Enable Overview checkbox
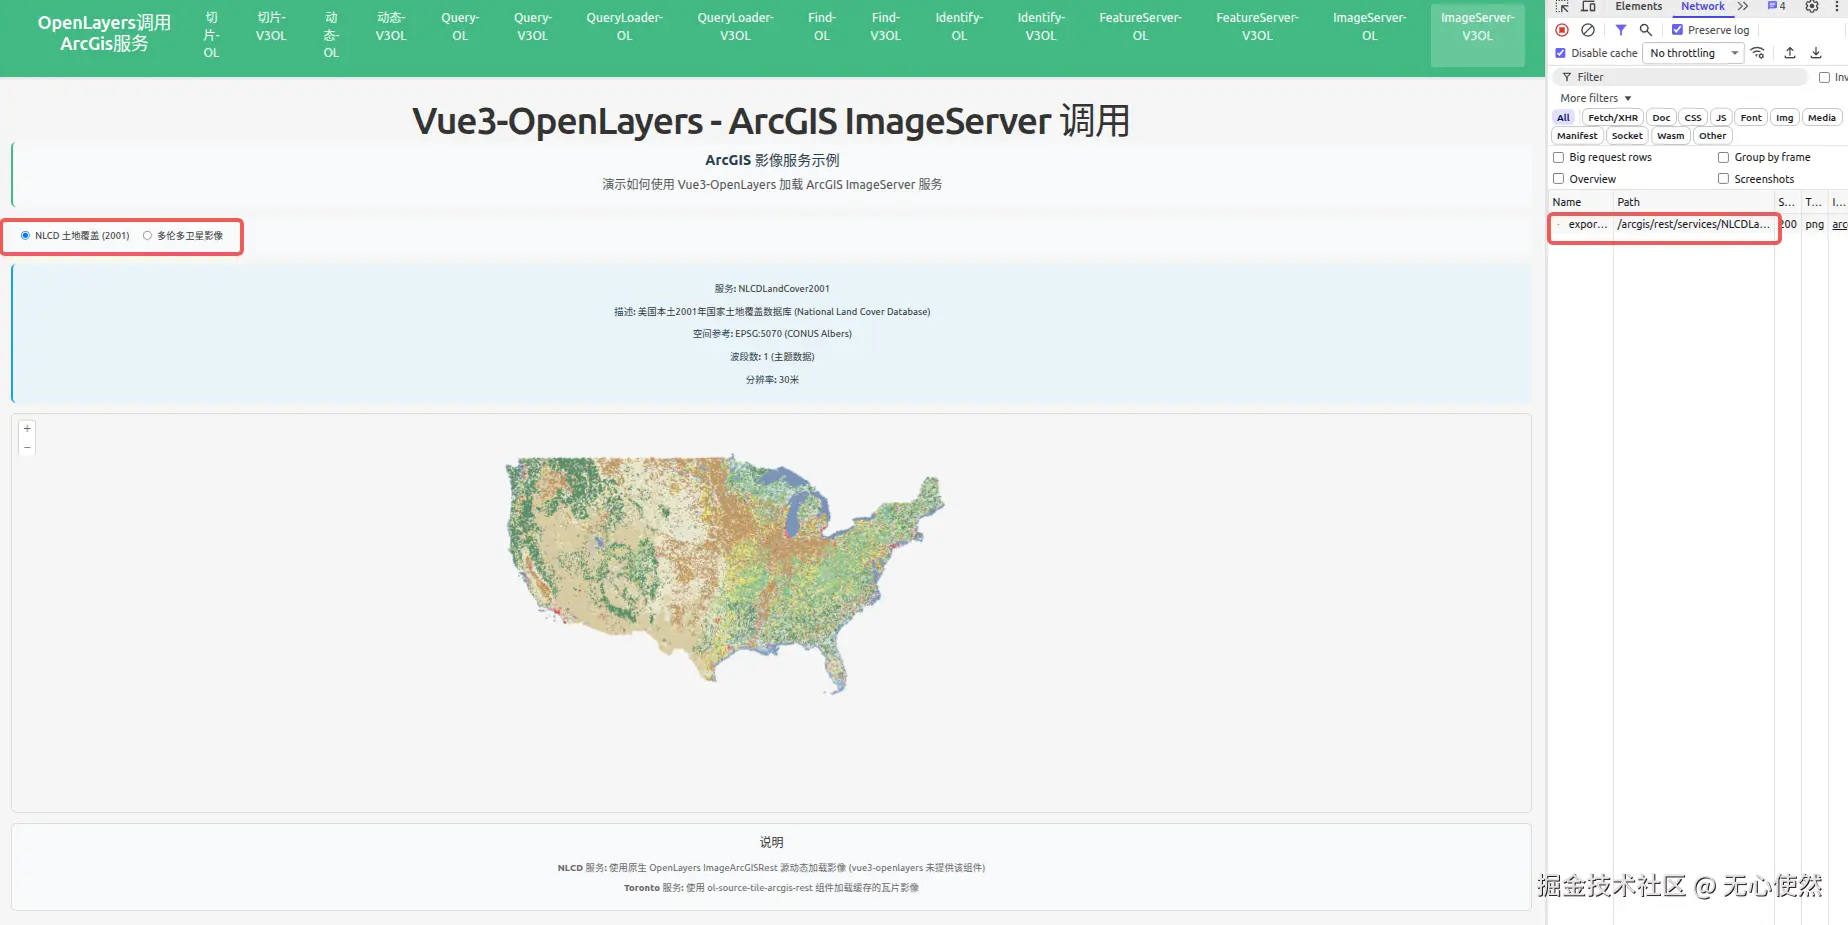 coord(1559,179)
